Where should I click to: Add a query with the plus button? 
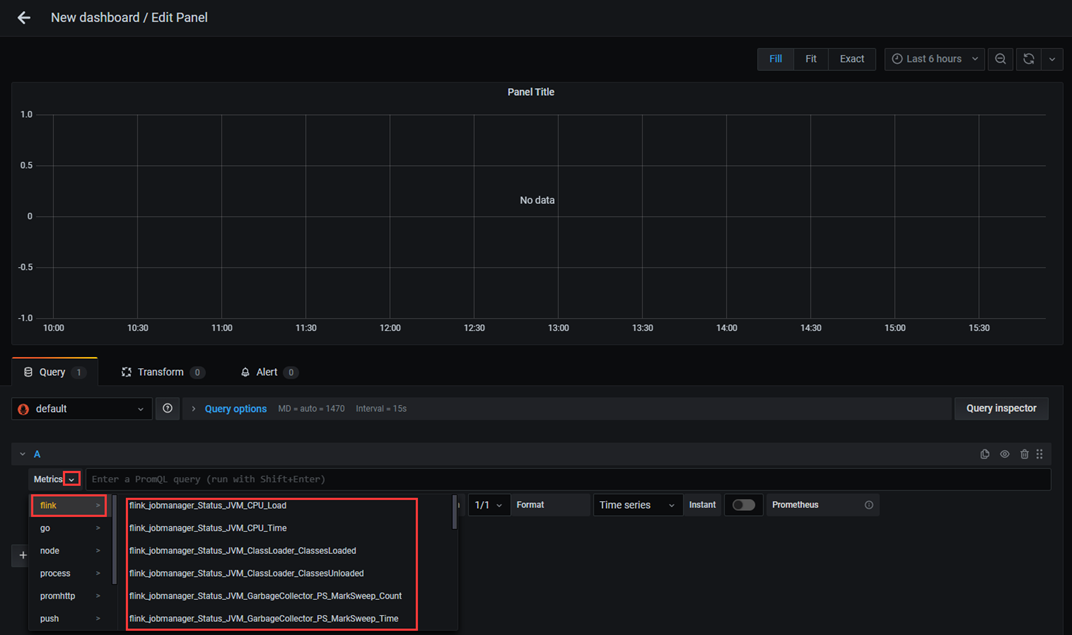(23, 555)
